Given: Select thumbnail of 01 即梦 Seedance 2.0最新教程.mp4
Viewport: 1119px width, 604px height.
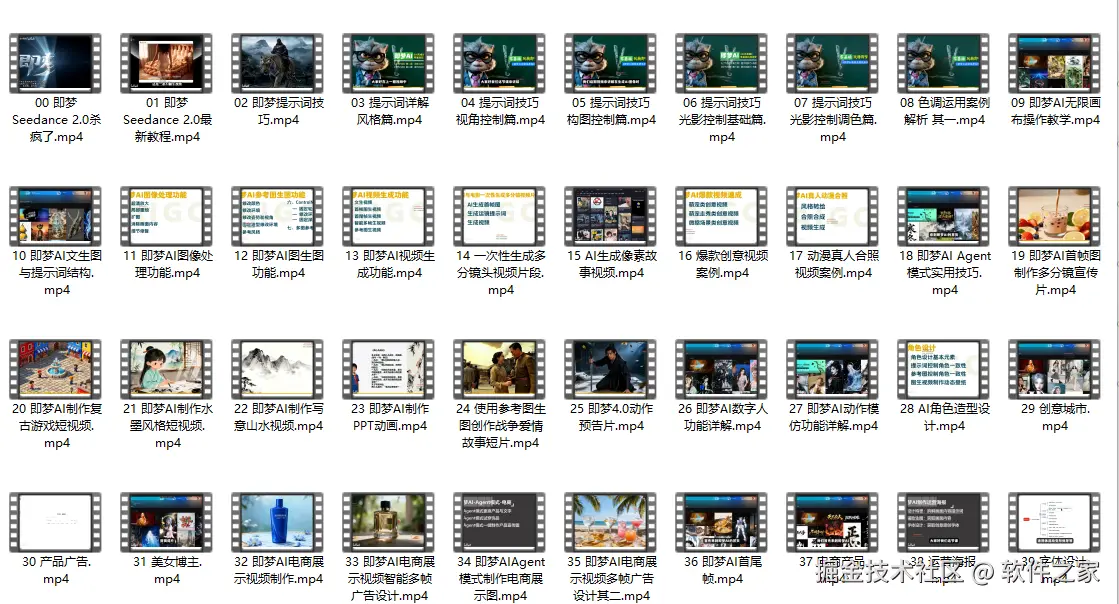Looking at the screenshot, I should [166, 63].
